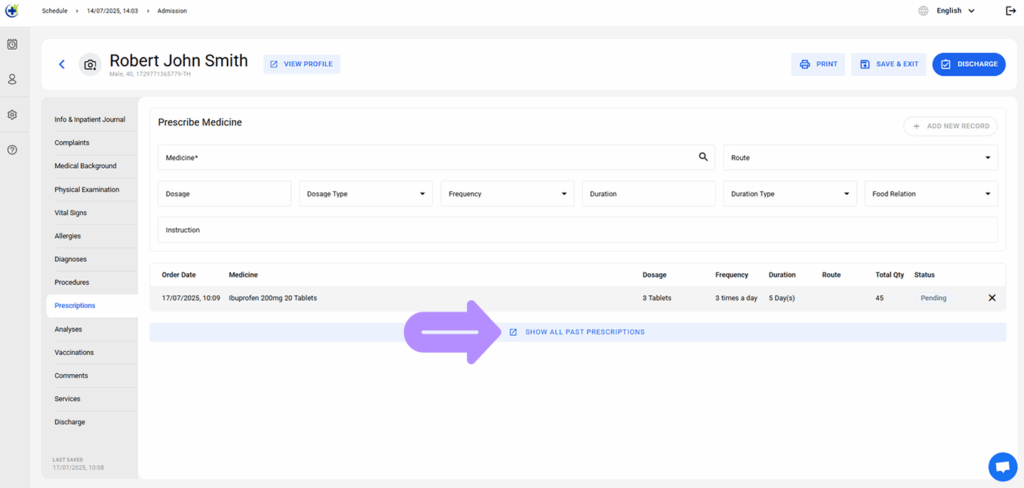The width and height of the screenshot is (1024, 488).
Task: Click Ibuprofen 200mg 20 Tablets cell
Action: 273,298
